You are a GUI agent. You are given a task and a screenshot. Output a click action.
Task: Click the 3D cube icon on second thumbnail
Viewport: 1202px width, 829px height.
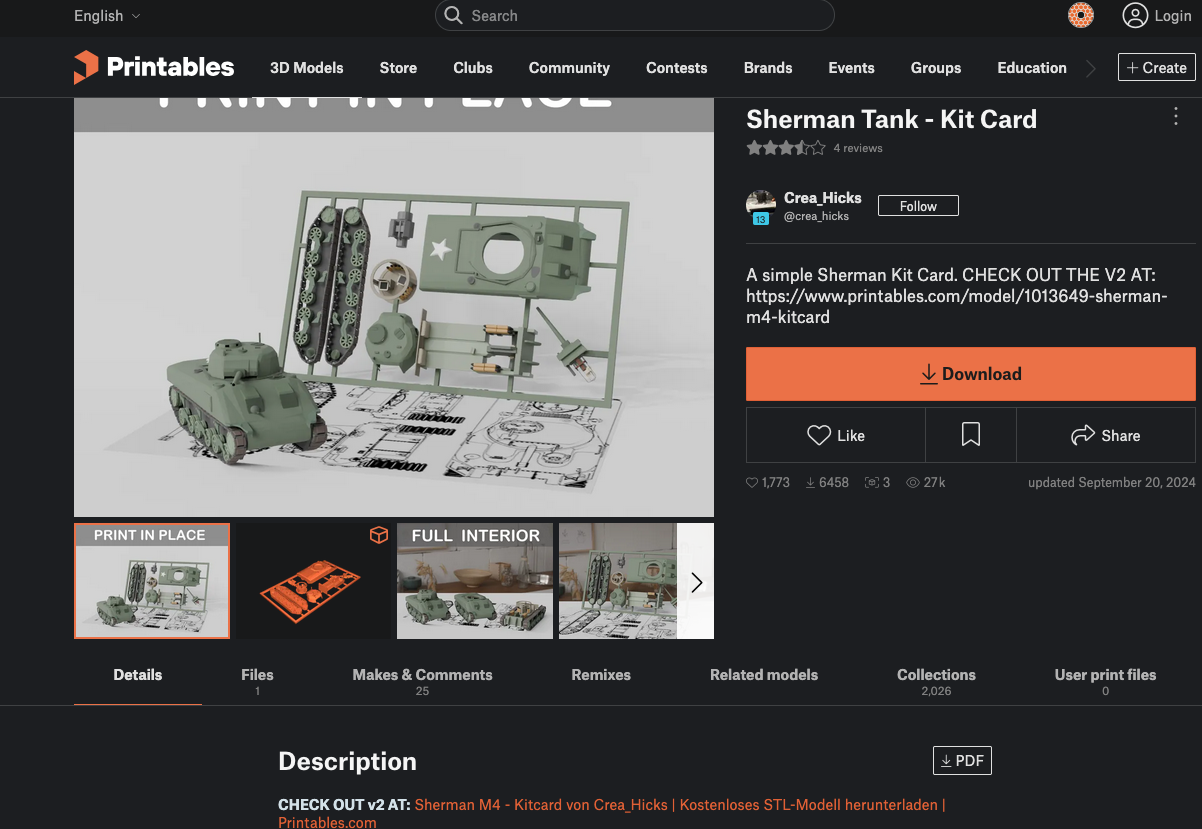pyautogui.click(x=378, y=536)
